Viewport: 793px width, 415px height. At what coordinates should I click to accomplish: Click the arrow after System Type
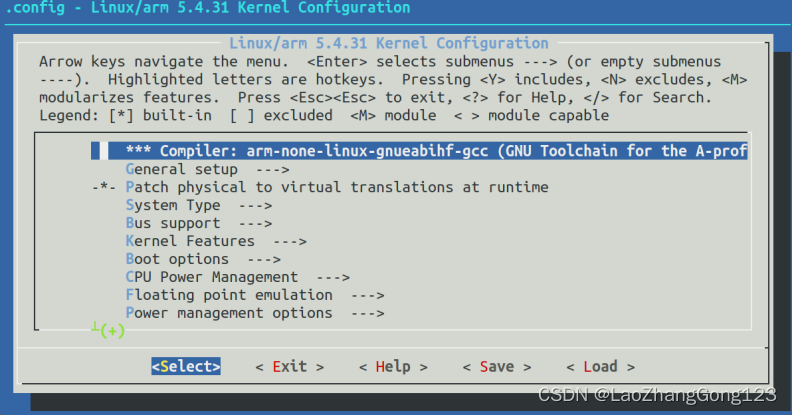(x=255, y=206)
